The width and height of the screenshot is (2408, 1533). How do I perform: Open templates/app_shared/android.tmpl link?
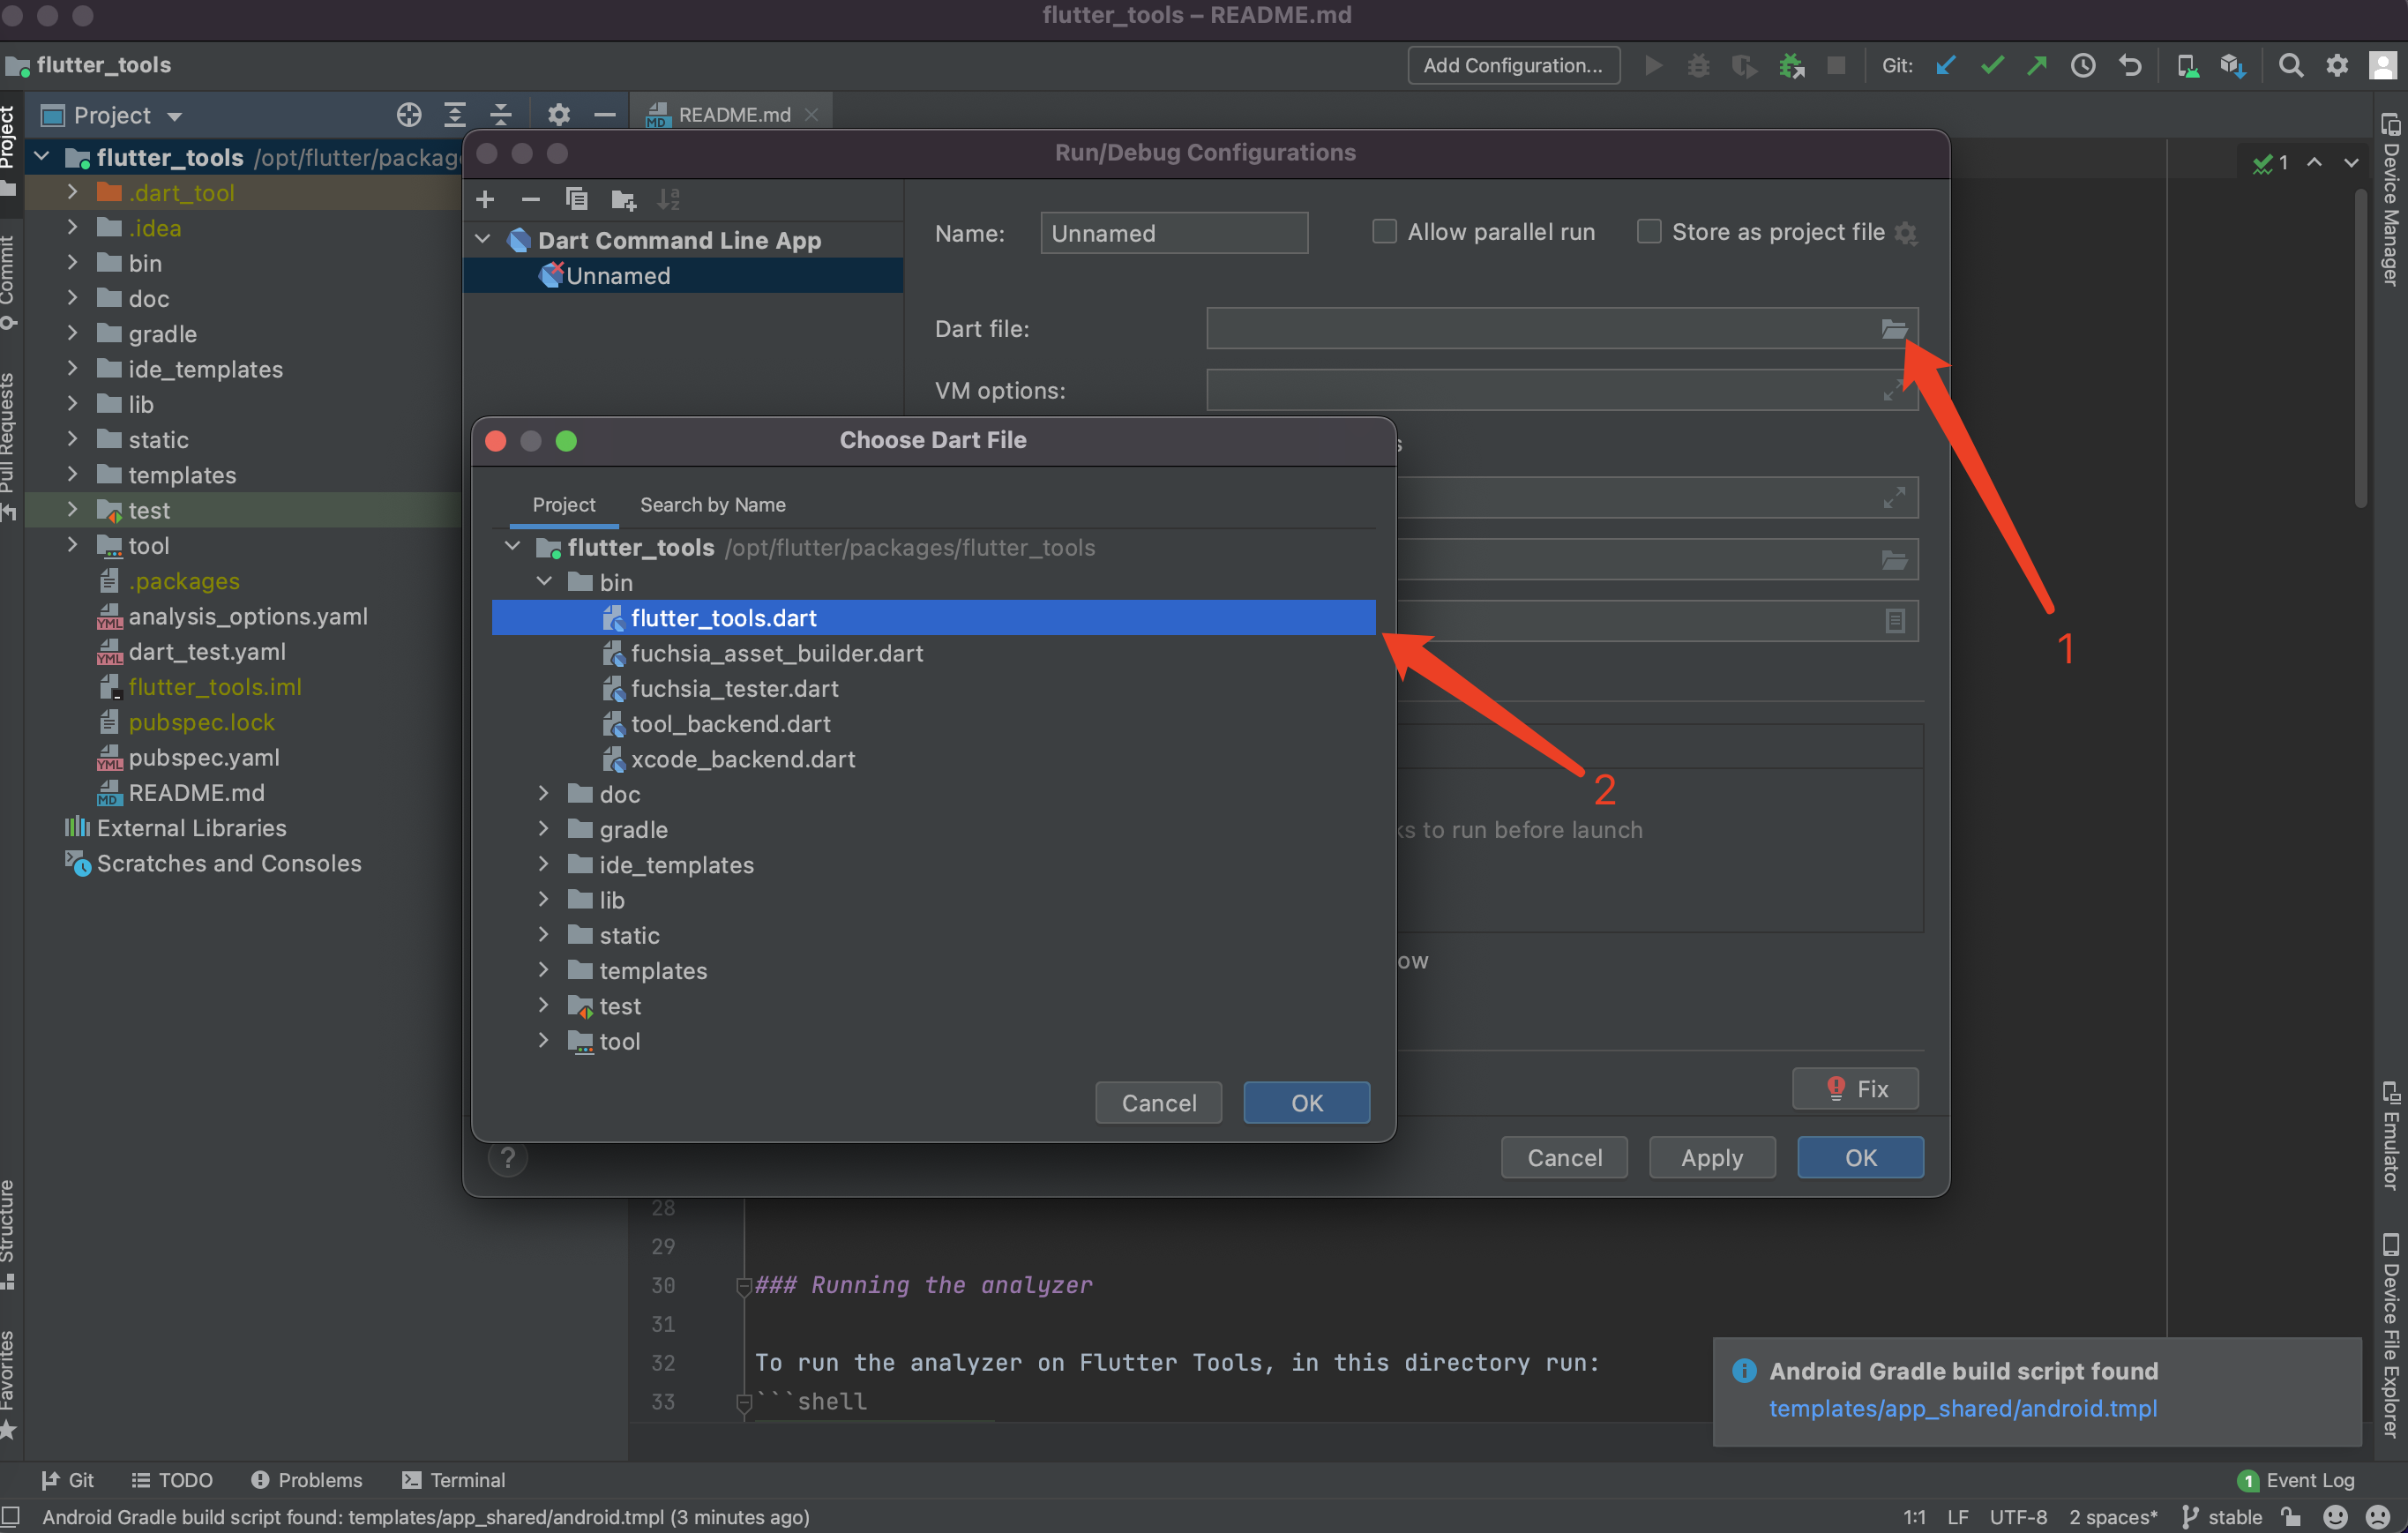pyautogui.click(x=1962, y=1409)
